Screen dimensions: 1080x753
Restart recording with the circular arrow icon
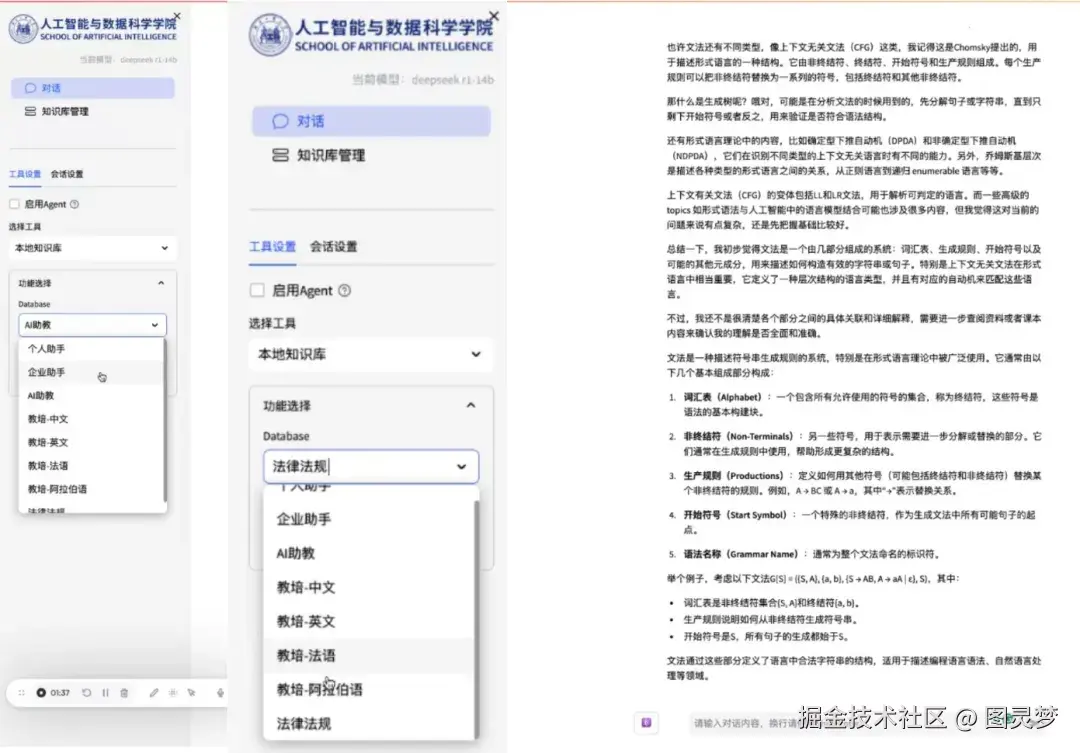(x=86, y=692)
